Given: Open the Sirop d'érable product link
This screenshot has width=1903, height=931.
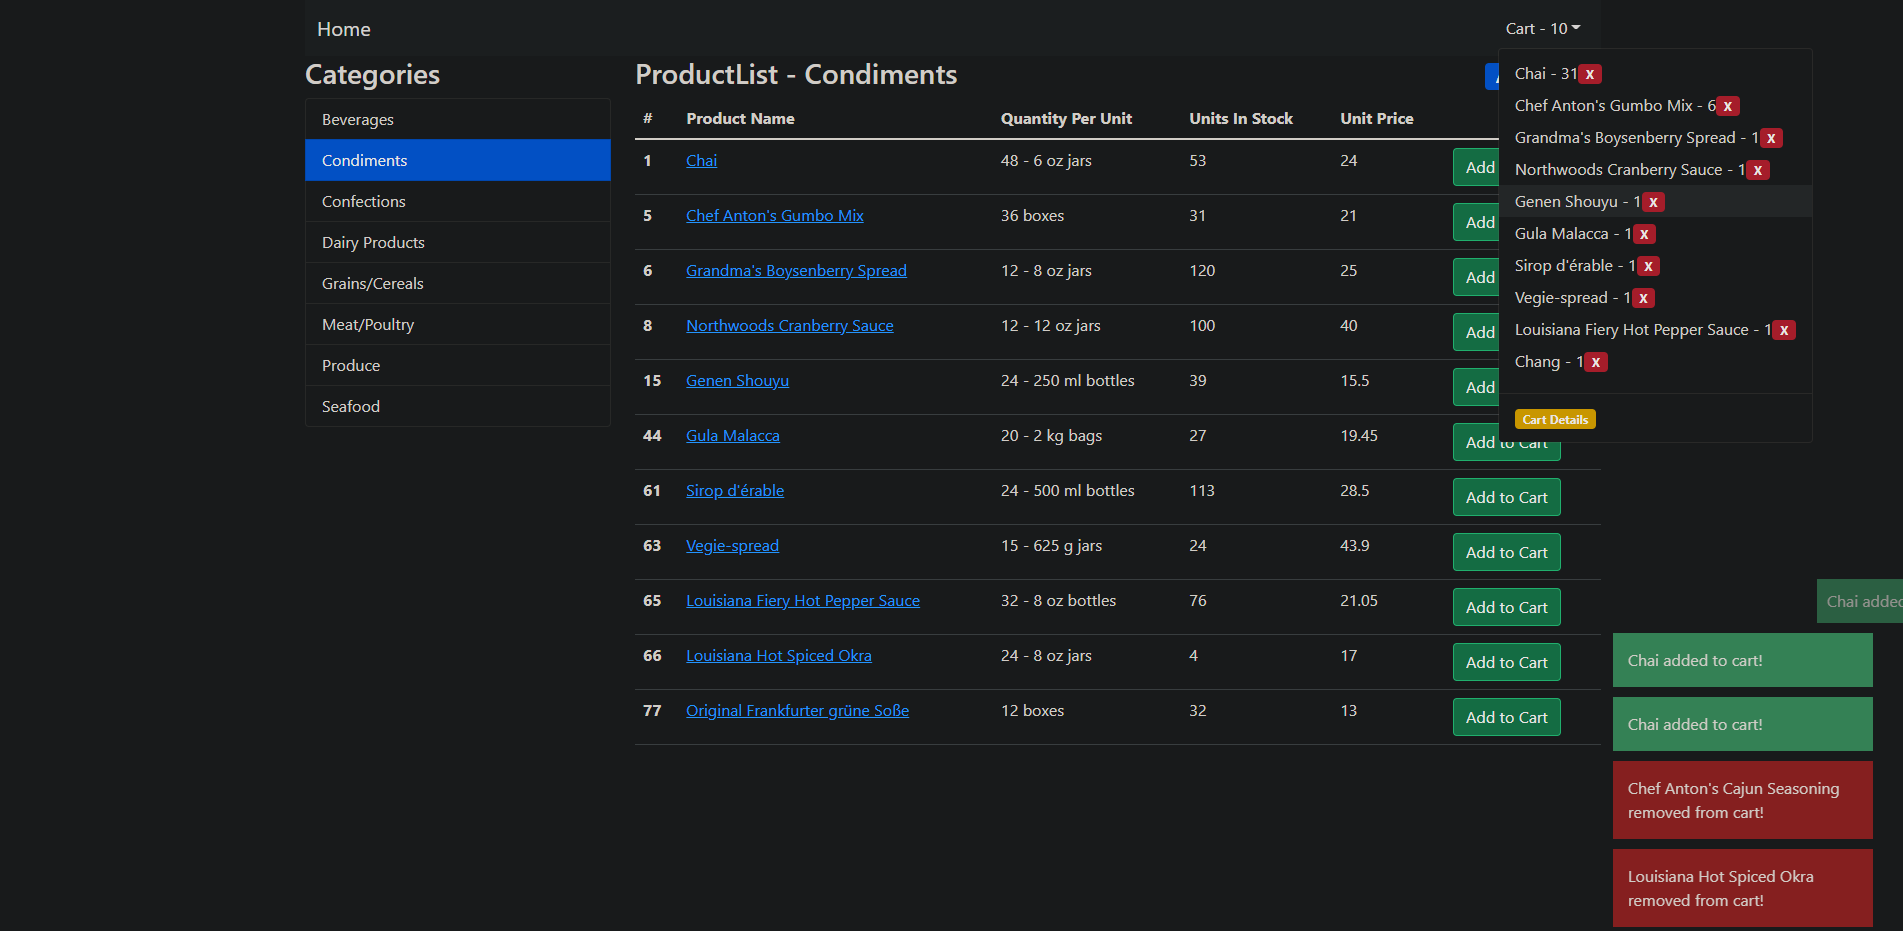Looking at the screenshot, I should (735, 491).
